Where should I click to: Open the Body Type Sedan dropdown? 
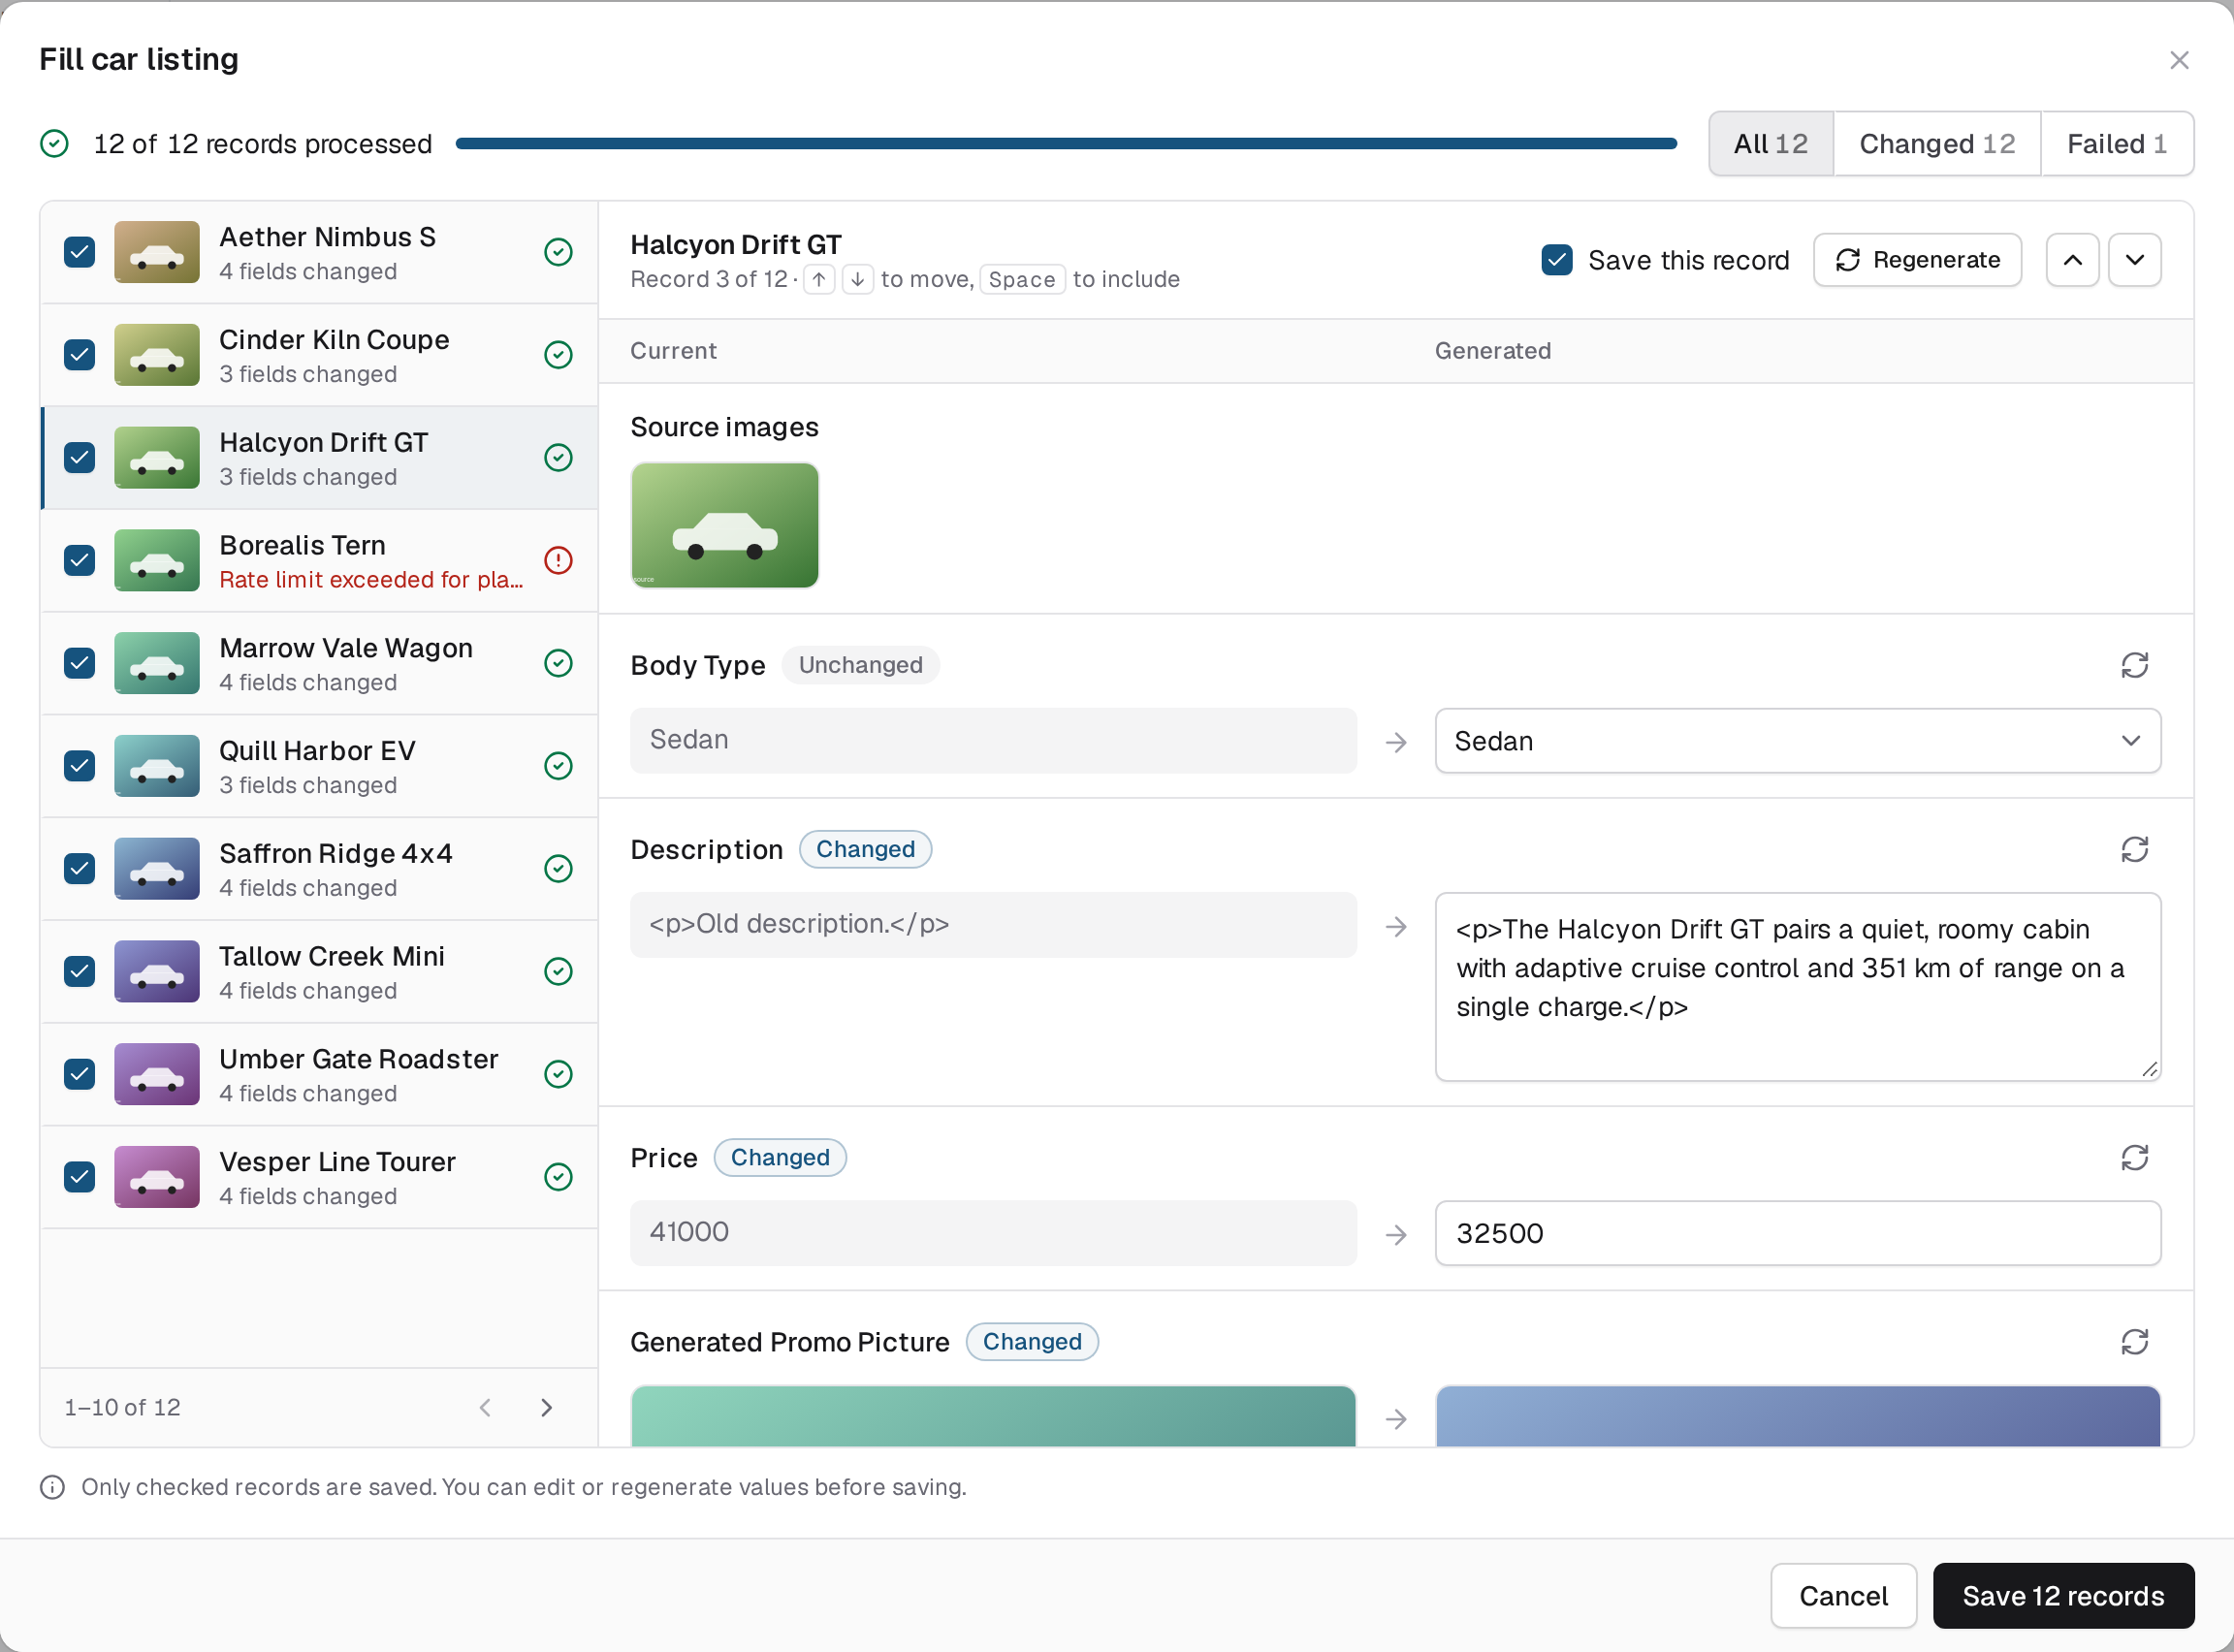1797,741
